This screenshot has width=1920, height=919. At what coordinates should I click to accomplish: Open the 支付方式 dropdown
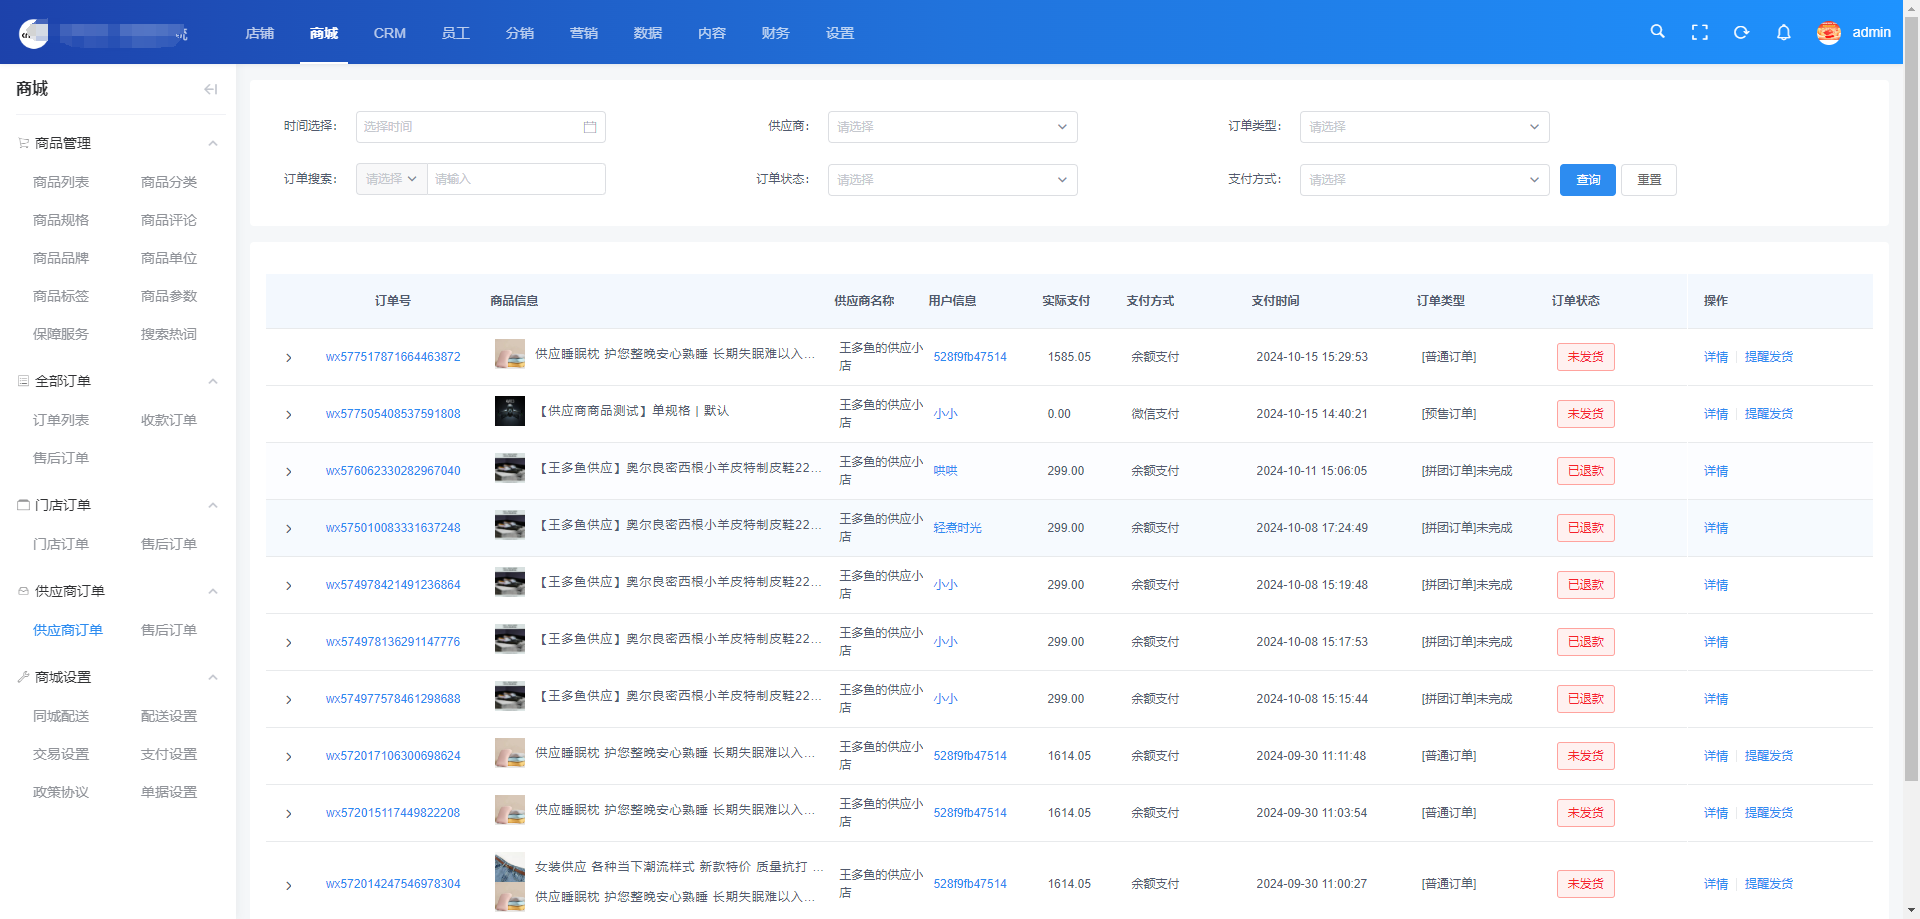pos(1424,180)
